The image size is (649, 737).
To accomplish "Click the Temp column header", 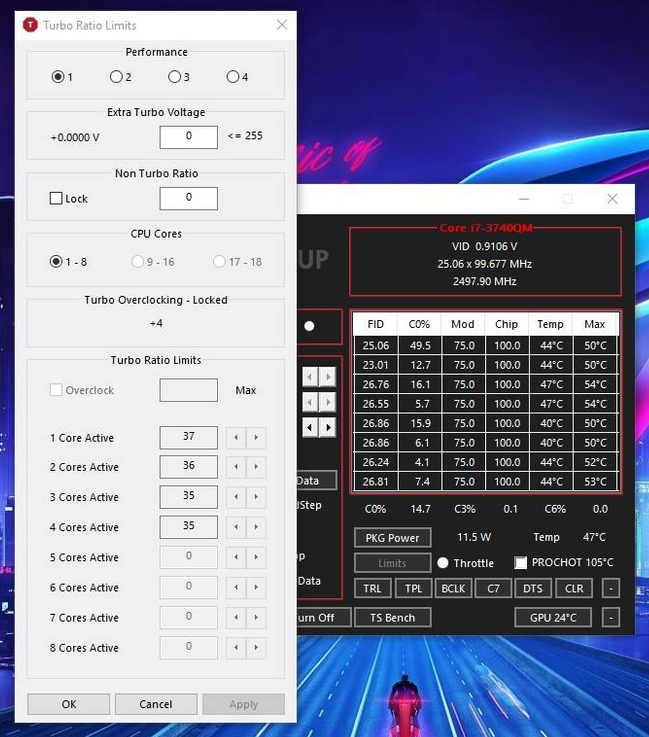I will (550, 324).
